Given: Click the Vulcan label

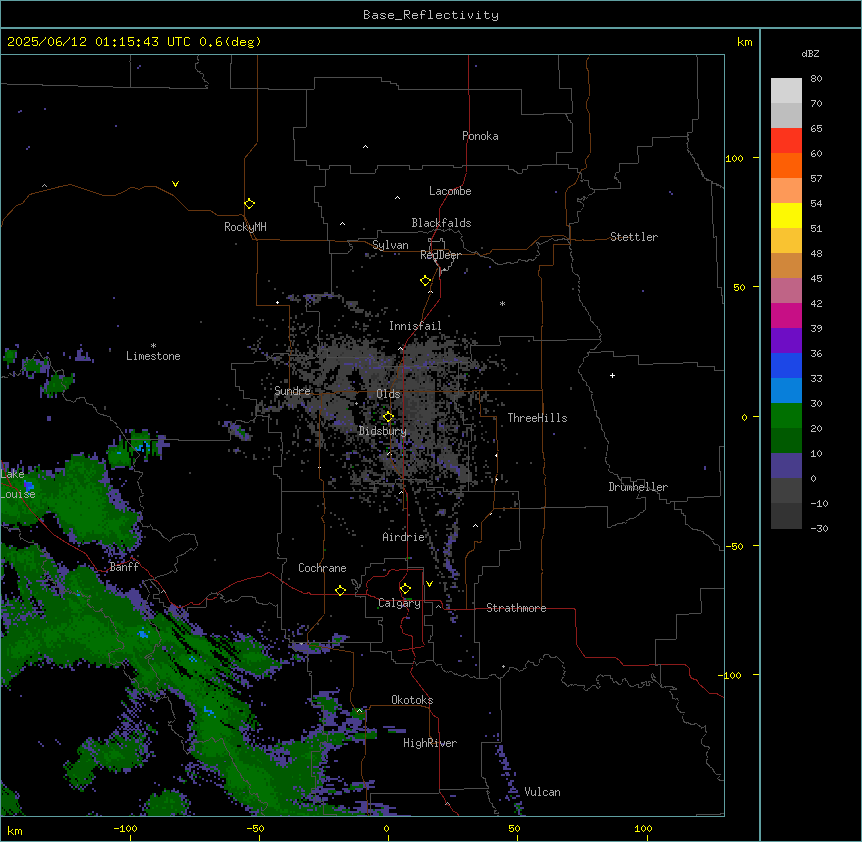Looking at the screenshot, I should pos(543,792).
